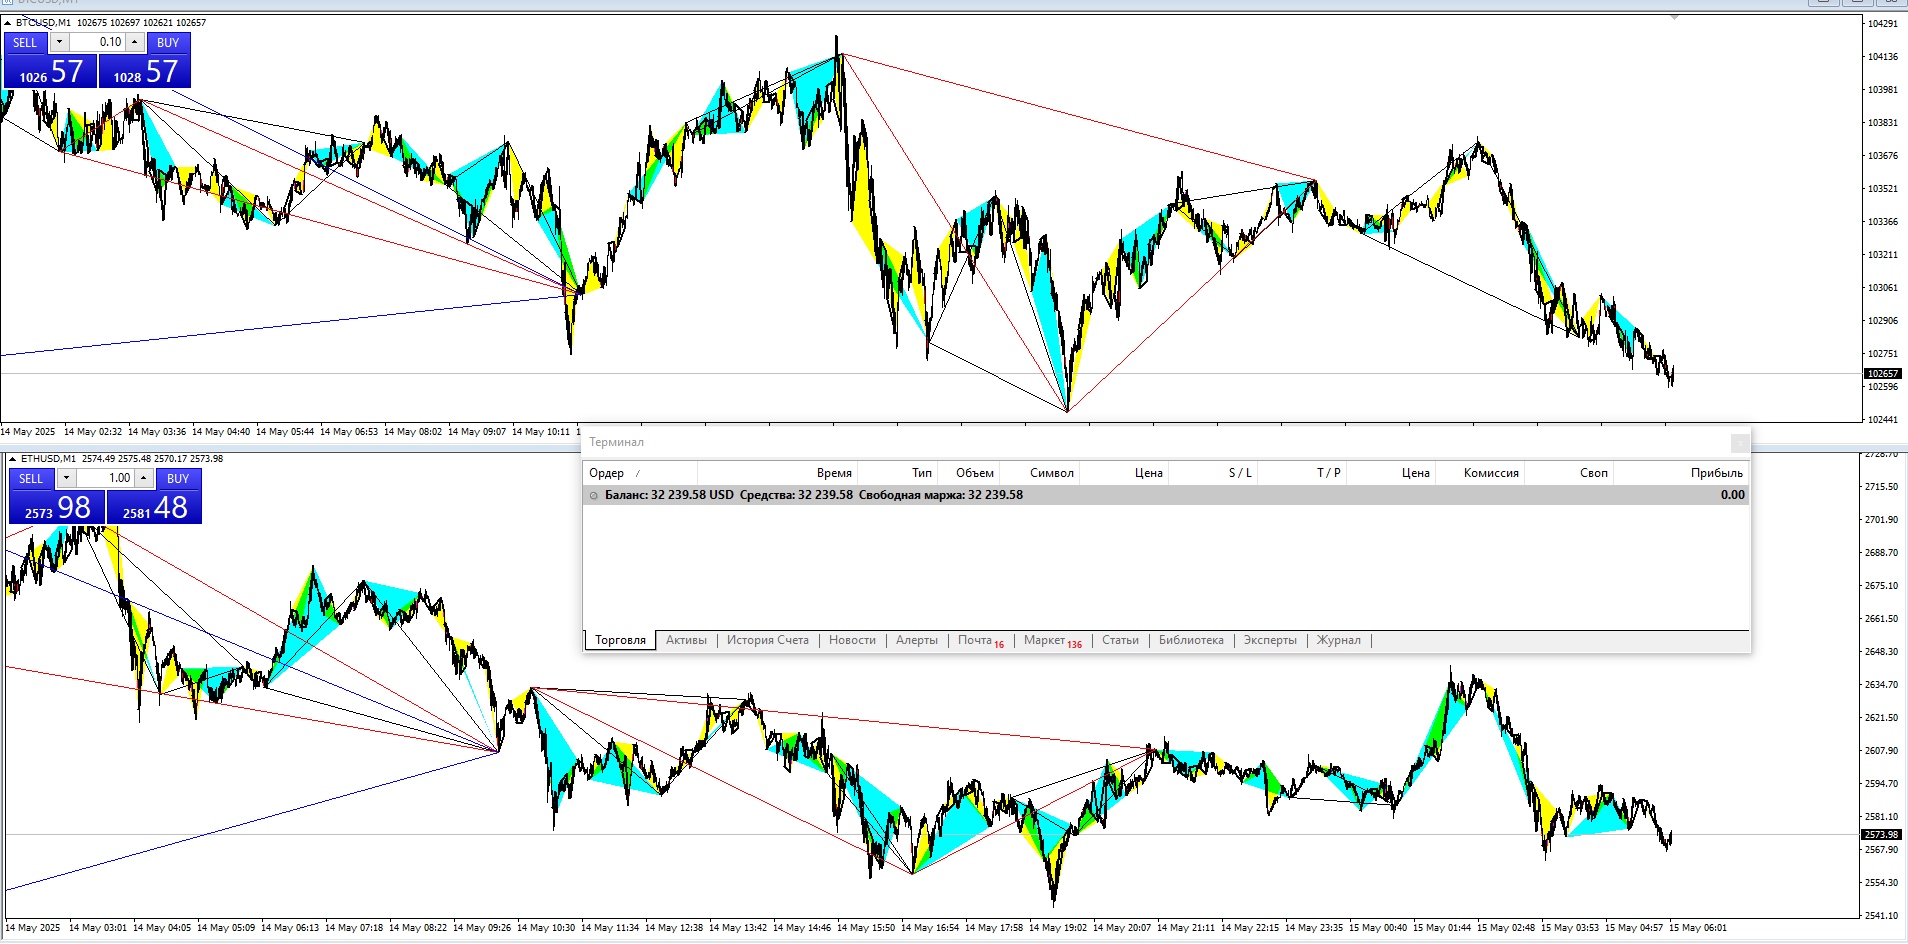Click the Терминал panel title
This screenshot has height=944, width=1908.
[616, 442]
